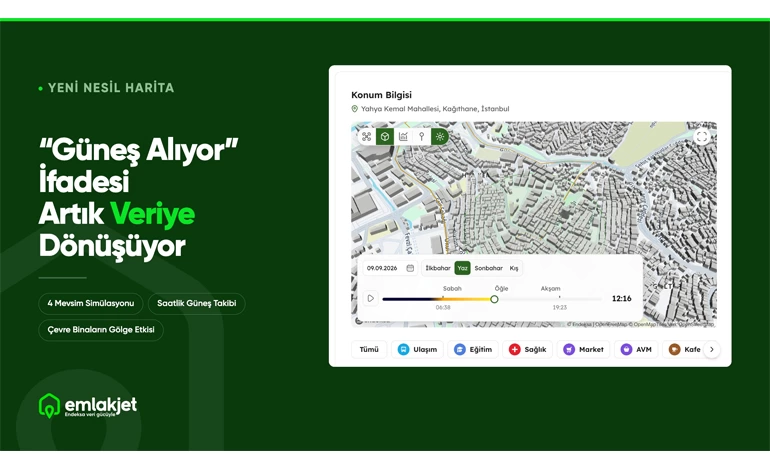Click the Konum Bilgisi heading
Viewport: 770px width, 470px height.
click(x=382, y=95)
